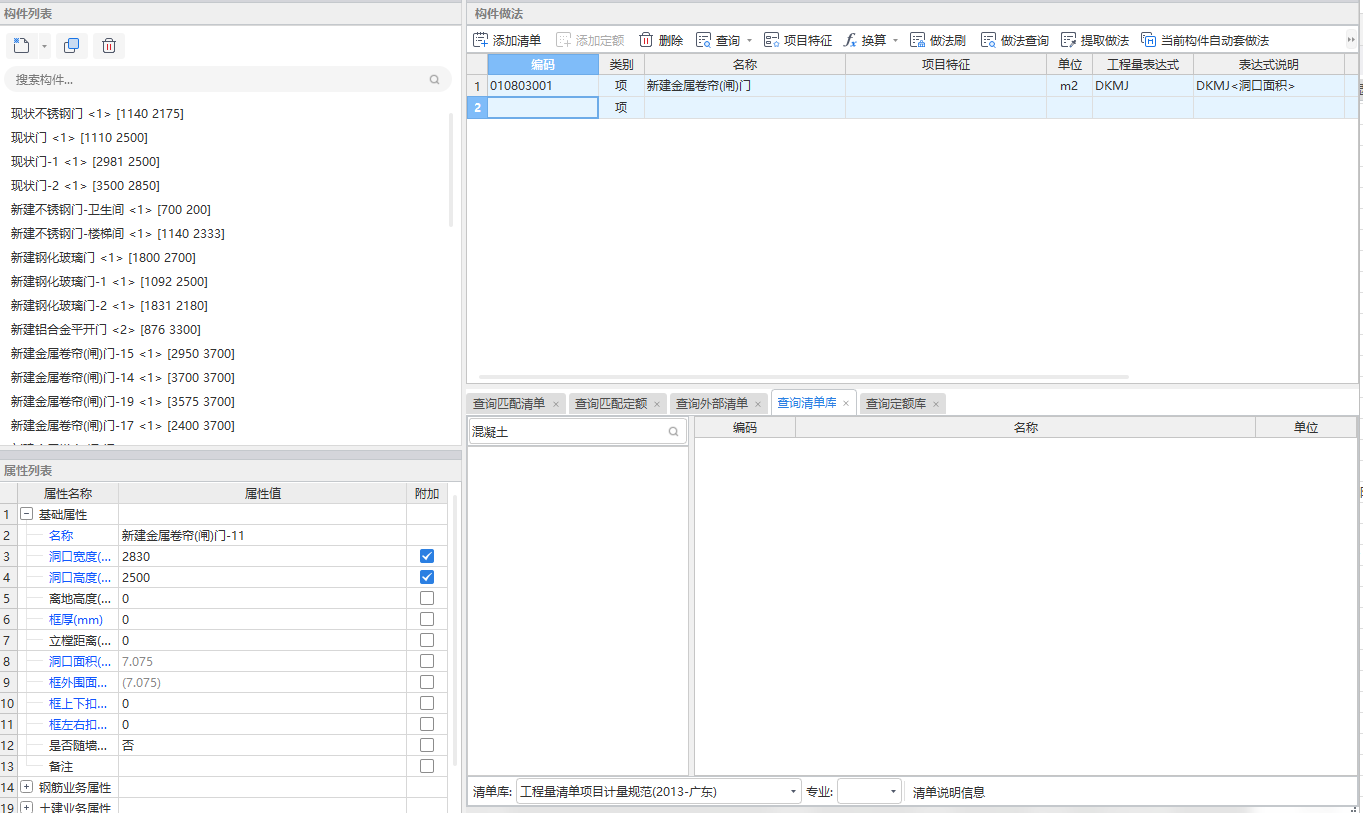Open the 查询 dropdown arrow
This screenshot has width=1363, height=813.
point(749,41)
